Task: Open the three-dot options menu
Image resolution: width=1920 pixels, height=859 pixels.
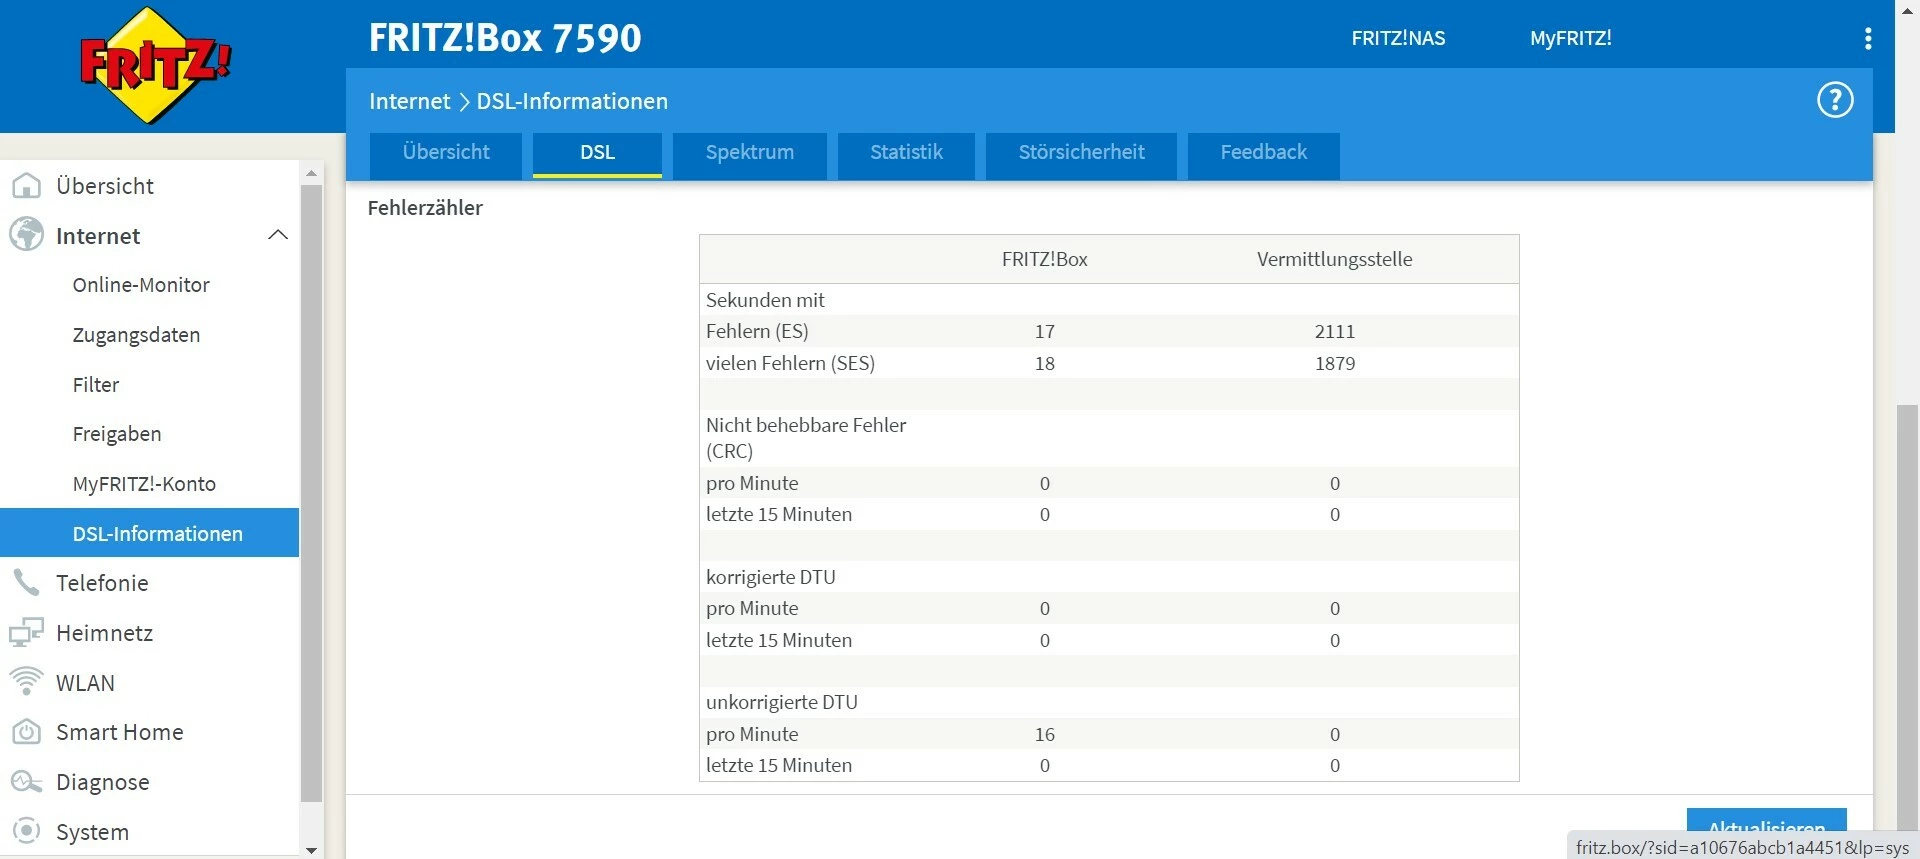Action: (1868, 38)
